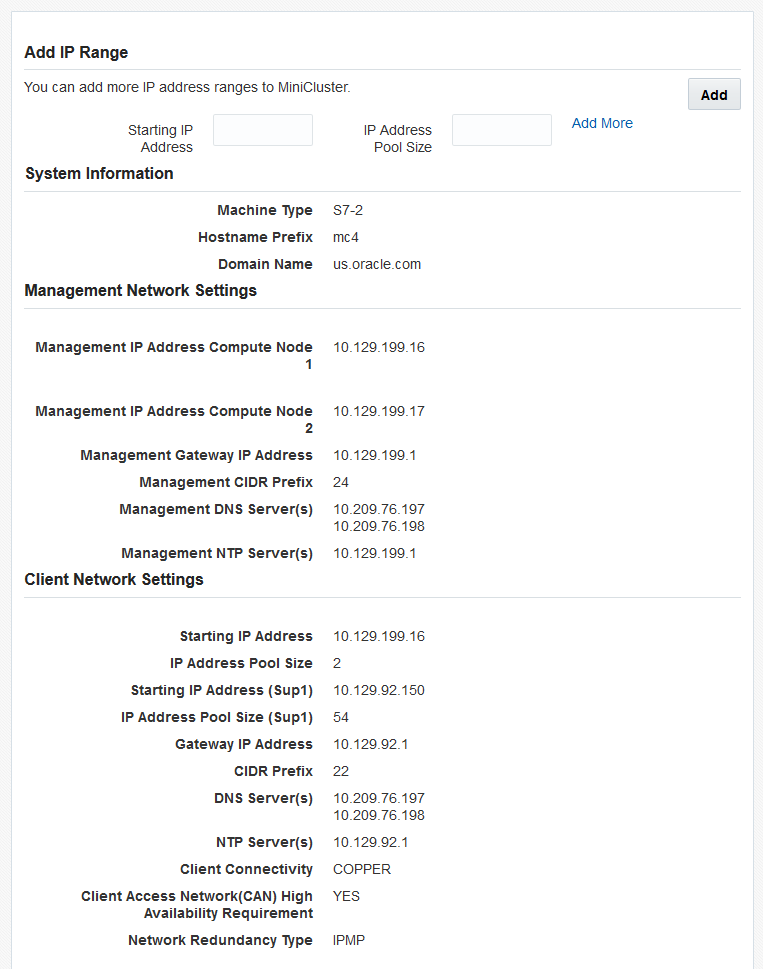Select Network Redundancy Type value IPMP
This screenshot has height=969, width=763.
point(349,941)
